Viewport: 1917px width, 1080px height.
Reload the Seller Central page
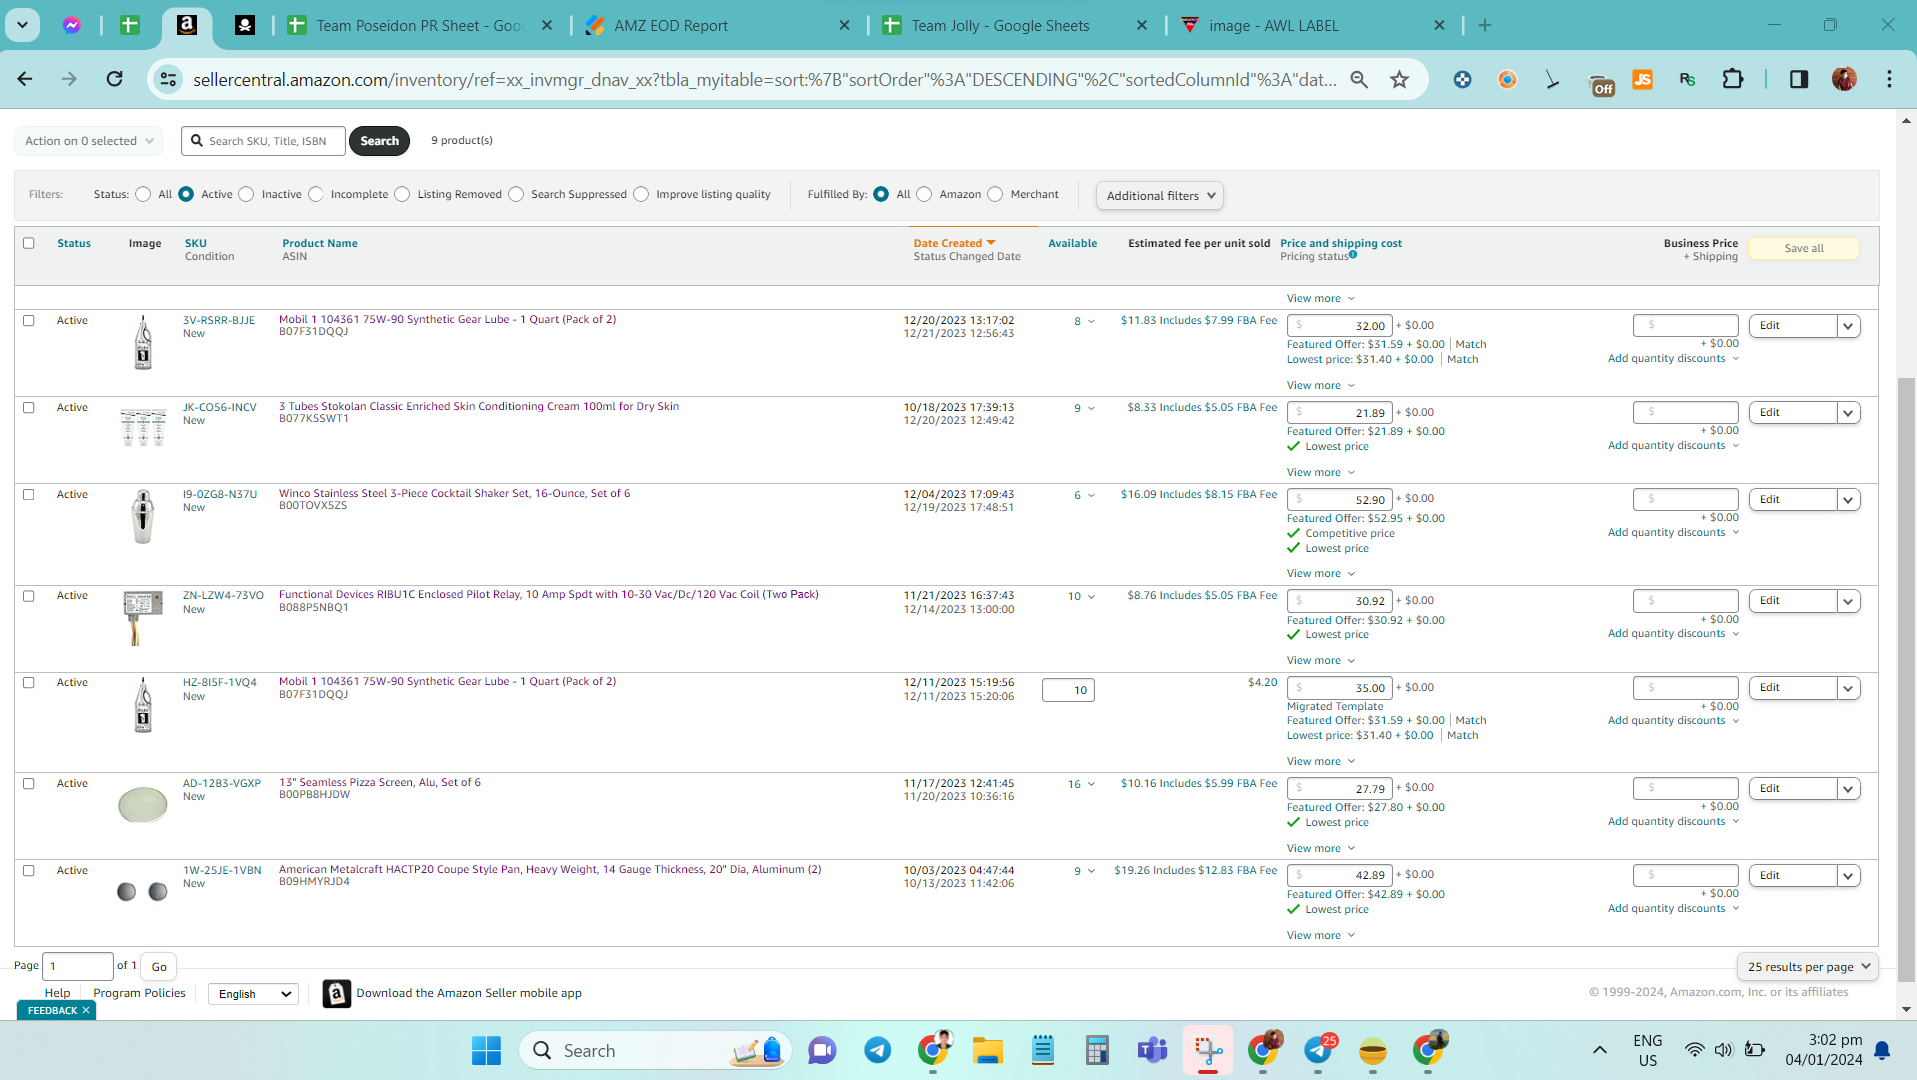click(115, 79)
